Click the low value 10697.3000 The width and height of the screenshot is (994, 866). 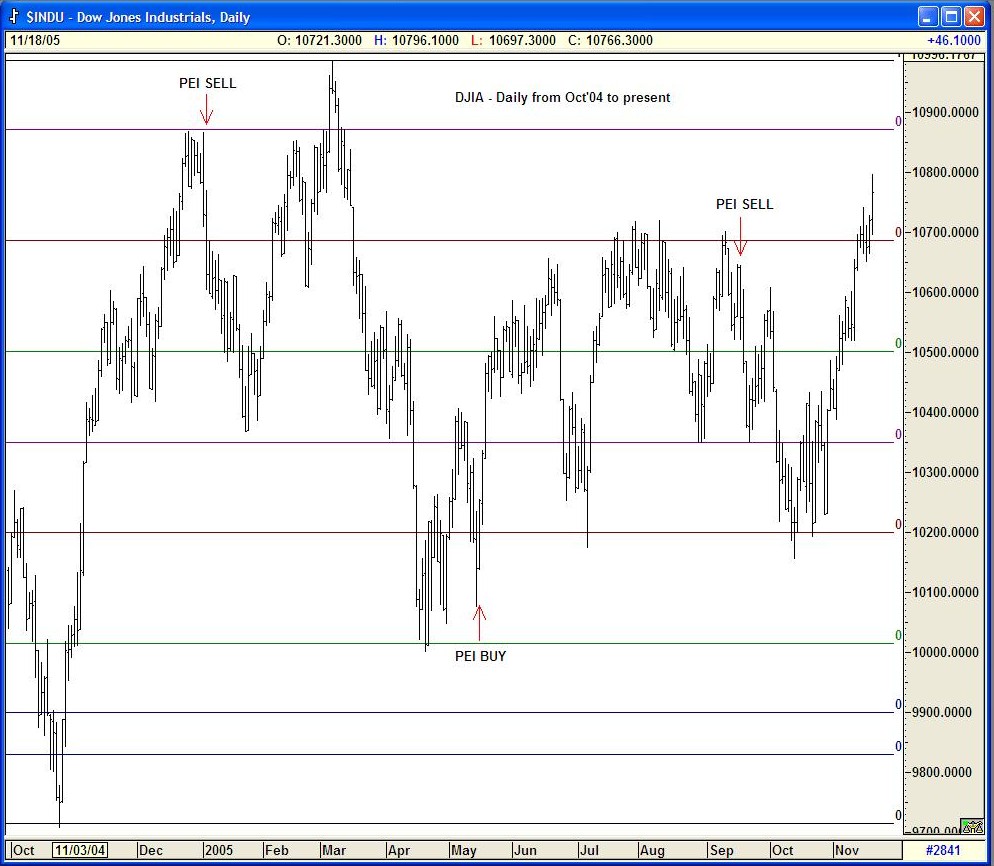[x=522, y=41]
